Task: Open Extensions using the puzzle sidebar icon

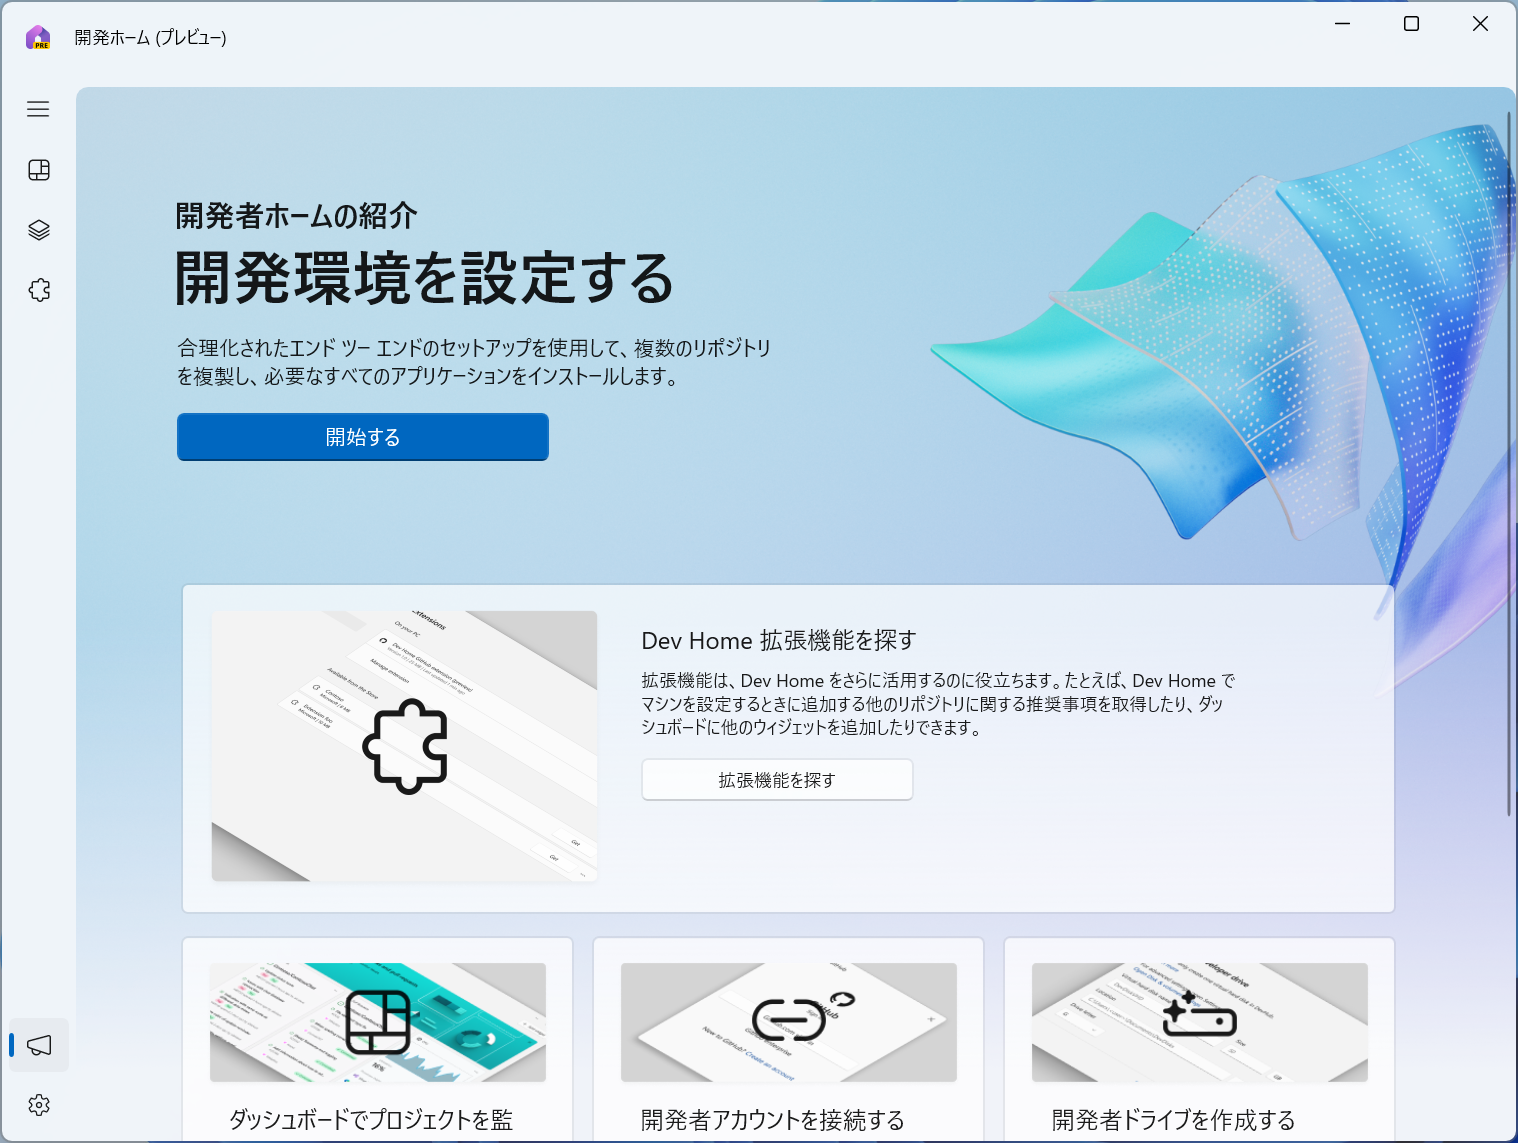Action: 38,290
